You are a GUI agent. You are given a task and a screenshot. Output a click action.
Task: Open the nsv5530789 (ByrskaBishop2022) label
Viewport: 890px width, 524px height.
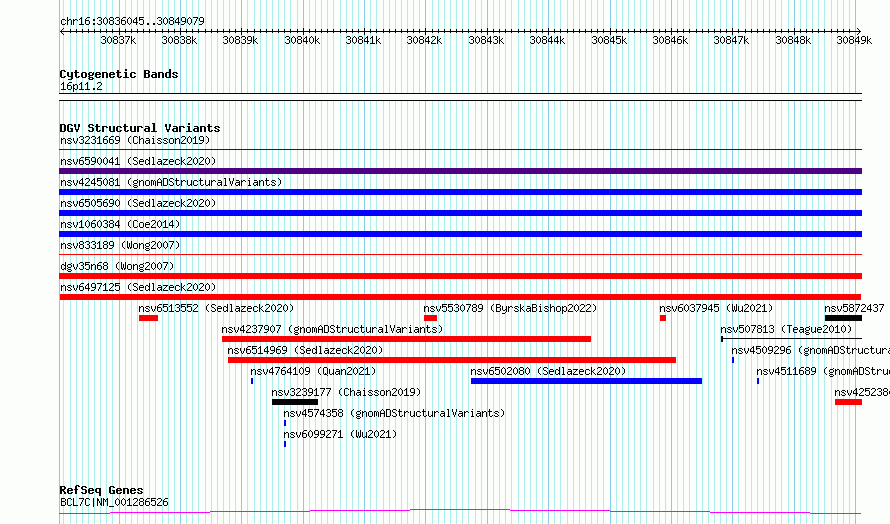click(510, 308)
